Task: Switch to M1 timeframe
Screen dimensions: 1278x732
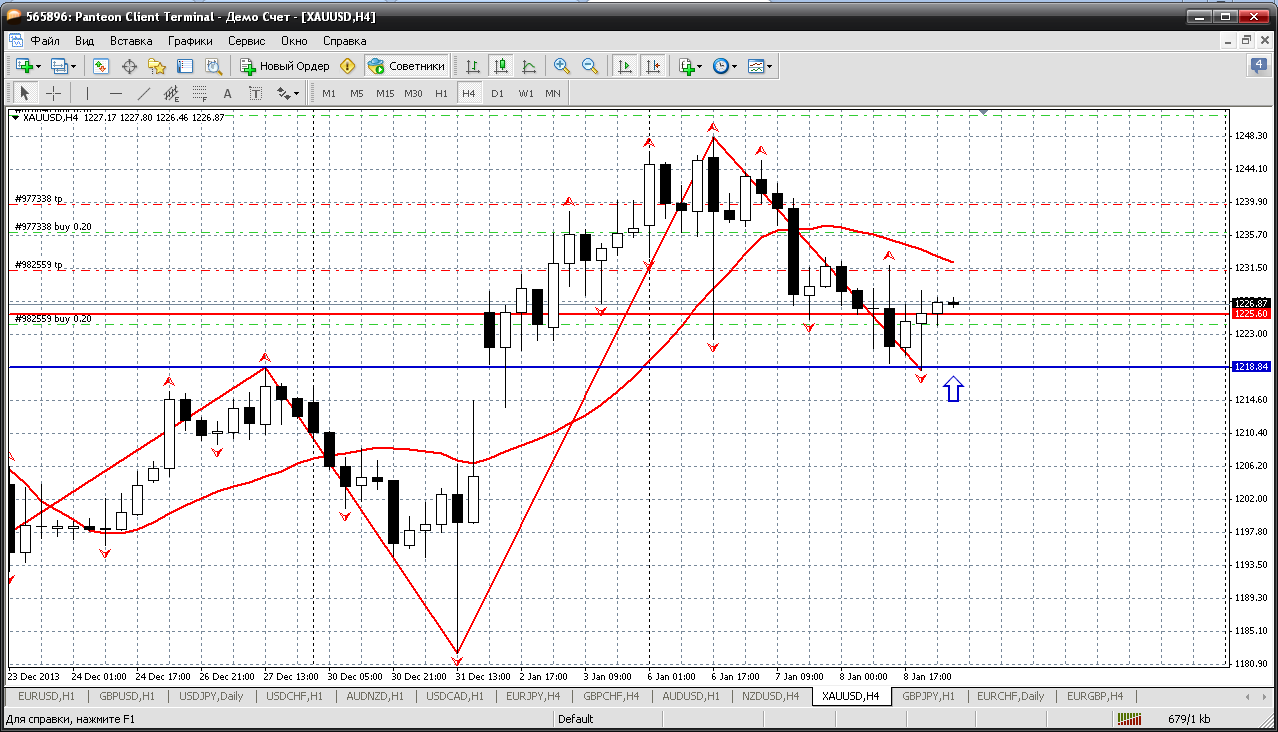Action: [329, 93]
